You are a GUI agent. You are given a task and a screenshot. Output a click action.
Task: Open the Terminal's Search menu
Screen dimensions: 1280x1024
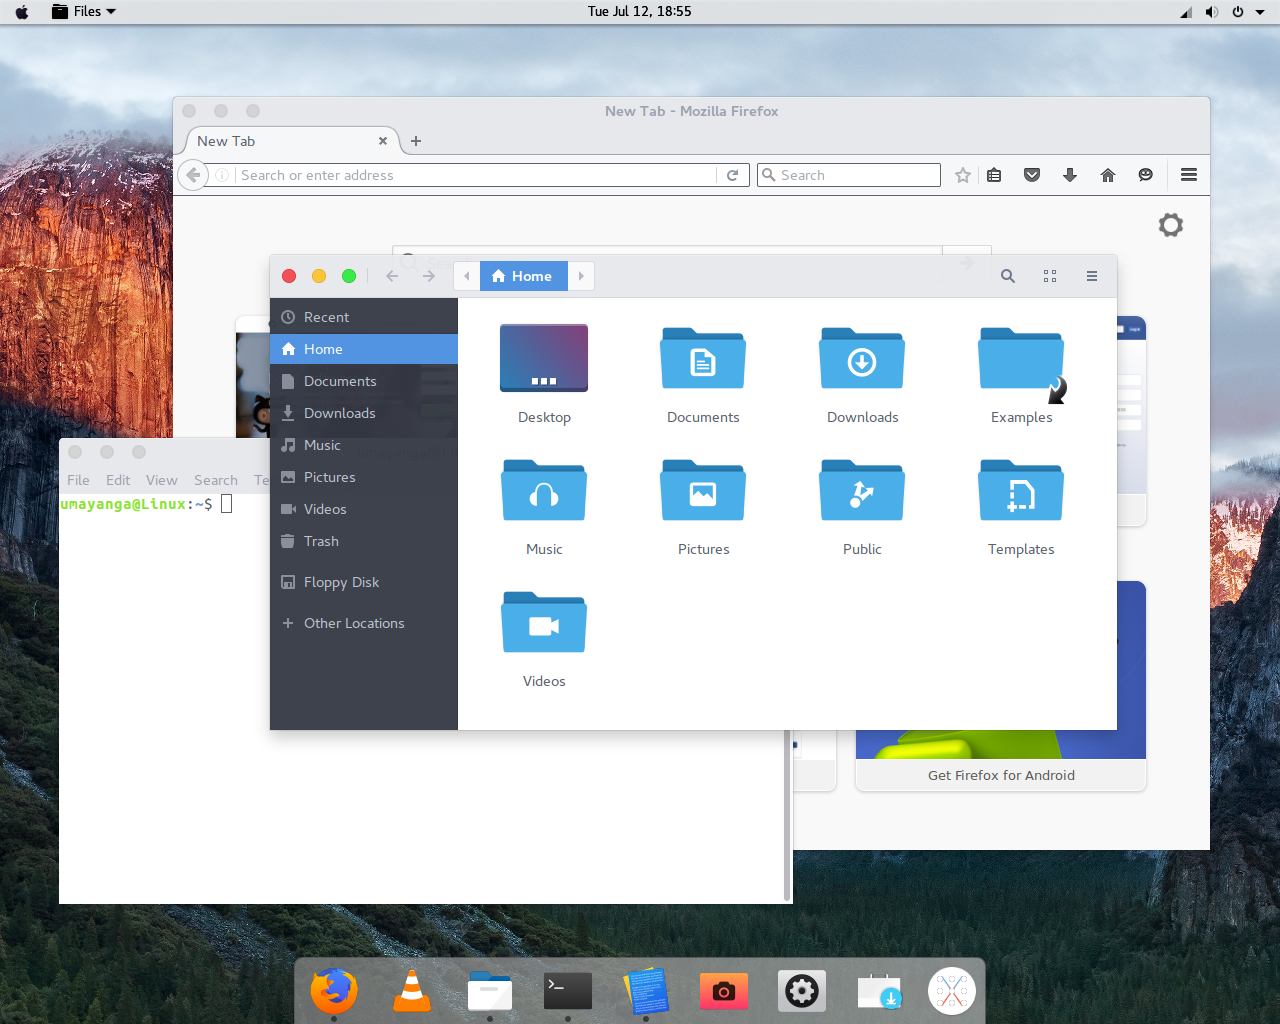pyautogui.click(x=215, y=480)
